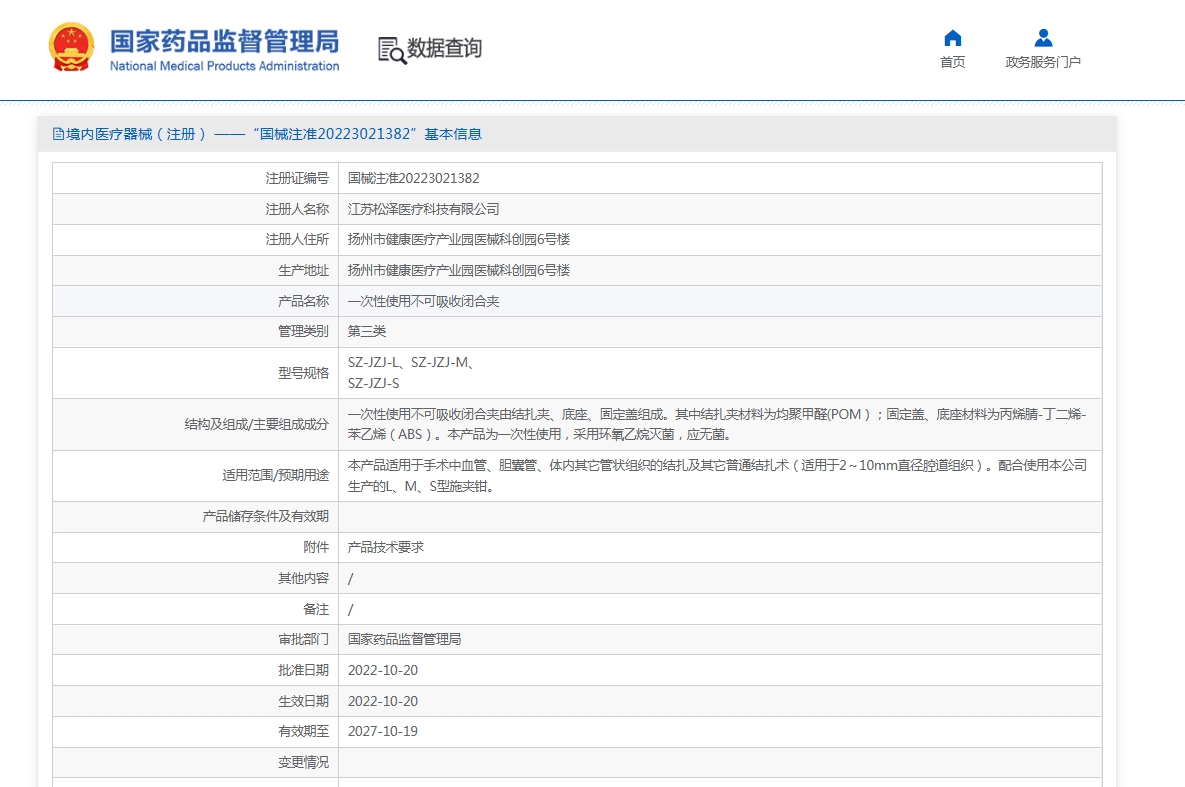This screenshot has width=1185, height=787.
Task: Click the 结构及组成 description text
Action: 716,425
